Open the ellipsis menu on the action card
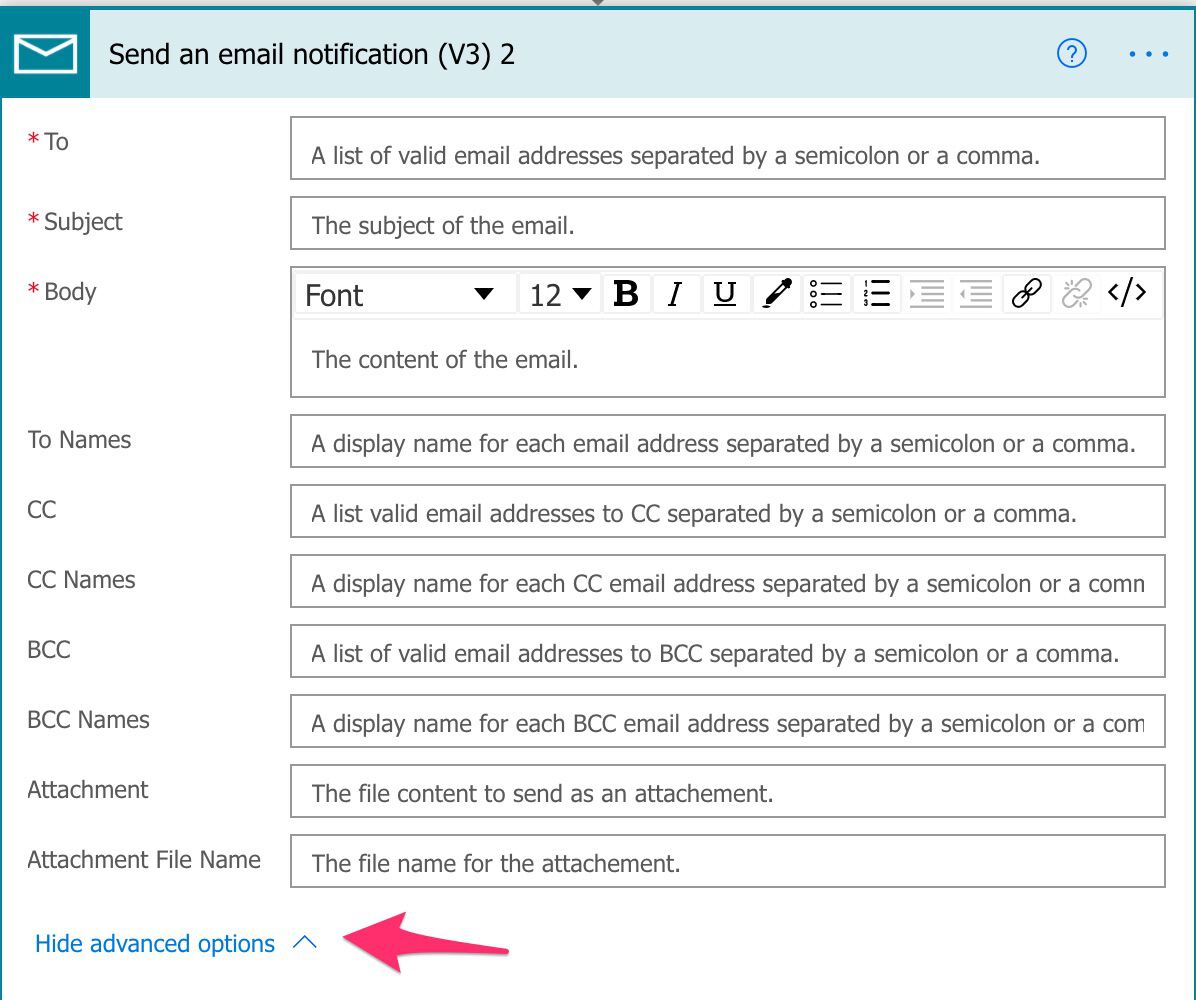Image resolution: width=1196 pixels, height=1000 pixels. pos(1148,54)
